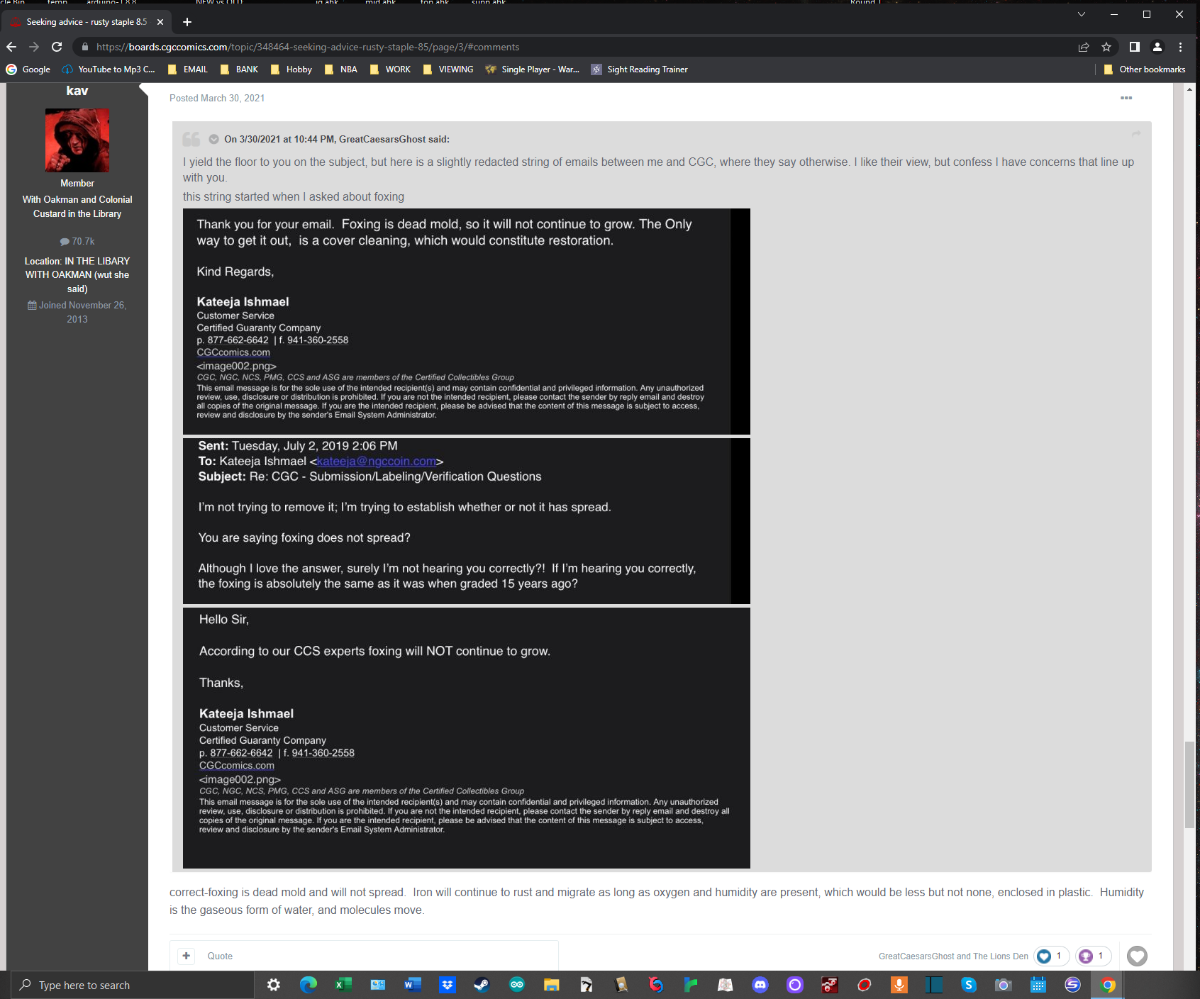Open Discord from the taskbar
This screenshot has width=1200, height=999.
[x=760, y=985]
